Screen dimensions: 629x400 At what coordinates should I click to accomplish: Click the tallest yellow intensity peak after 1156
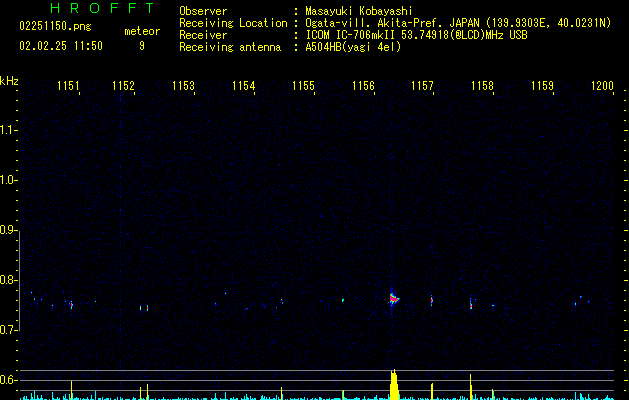click(394, 384)
